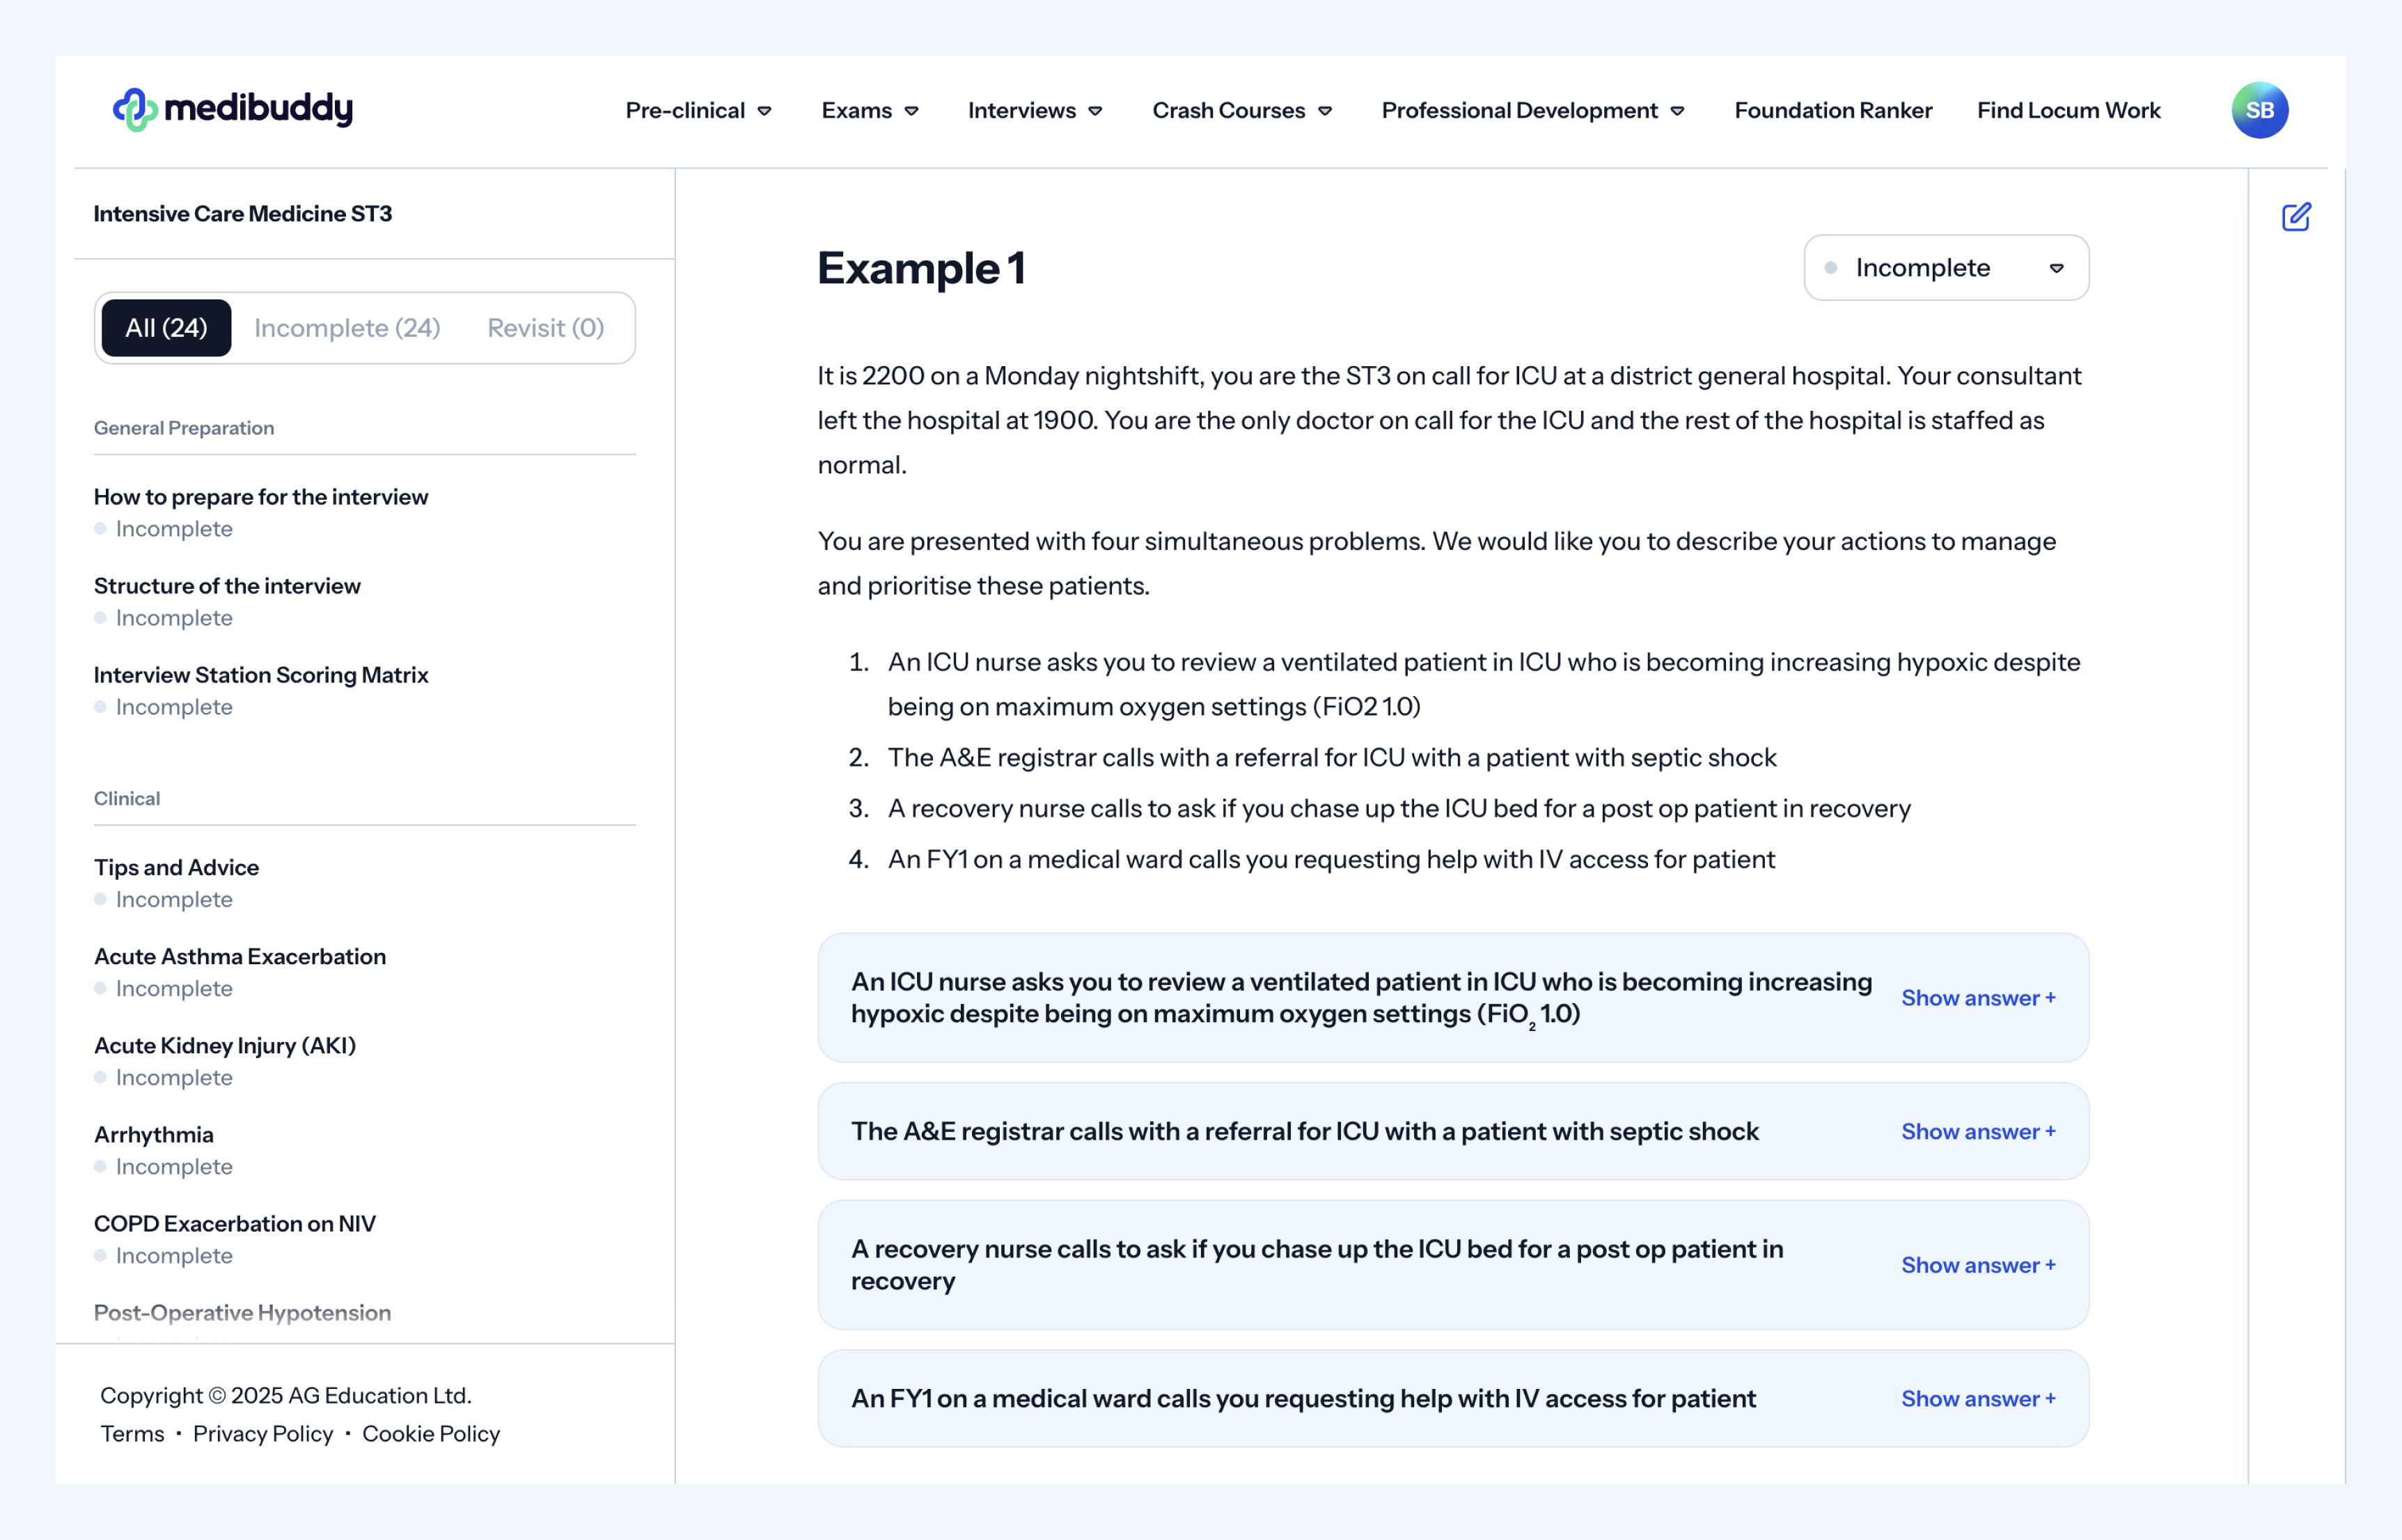Open the SB user avatar menu
The height and width of the screenshot is (1540, 2402).
coord(2259,110)
